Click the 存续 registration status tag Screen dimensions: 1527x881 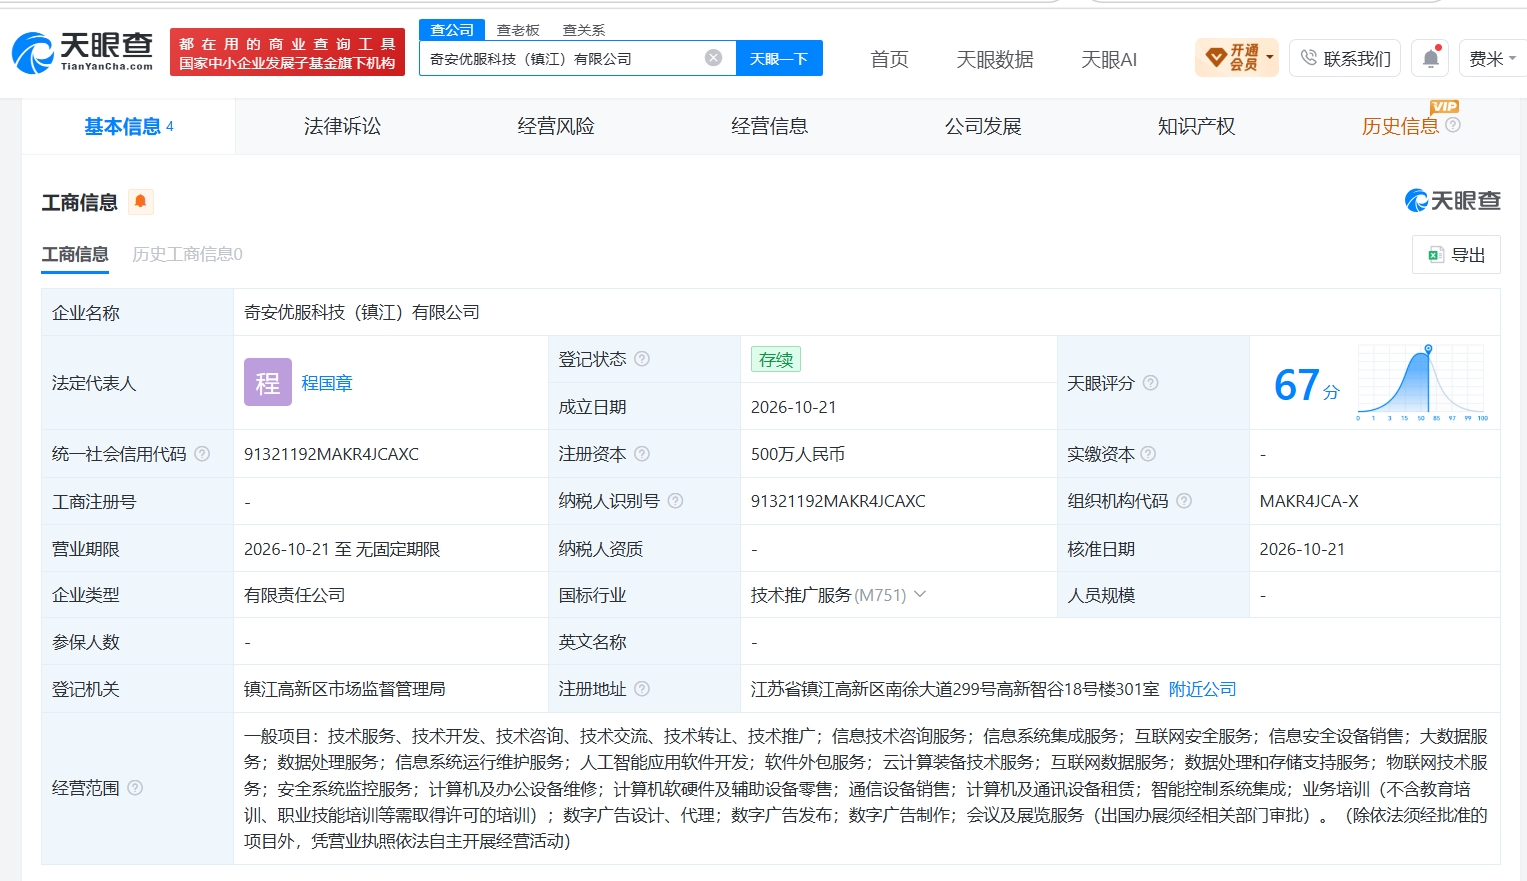(x=776, y=359)
